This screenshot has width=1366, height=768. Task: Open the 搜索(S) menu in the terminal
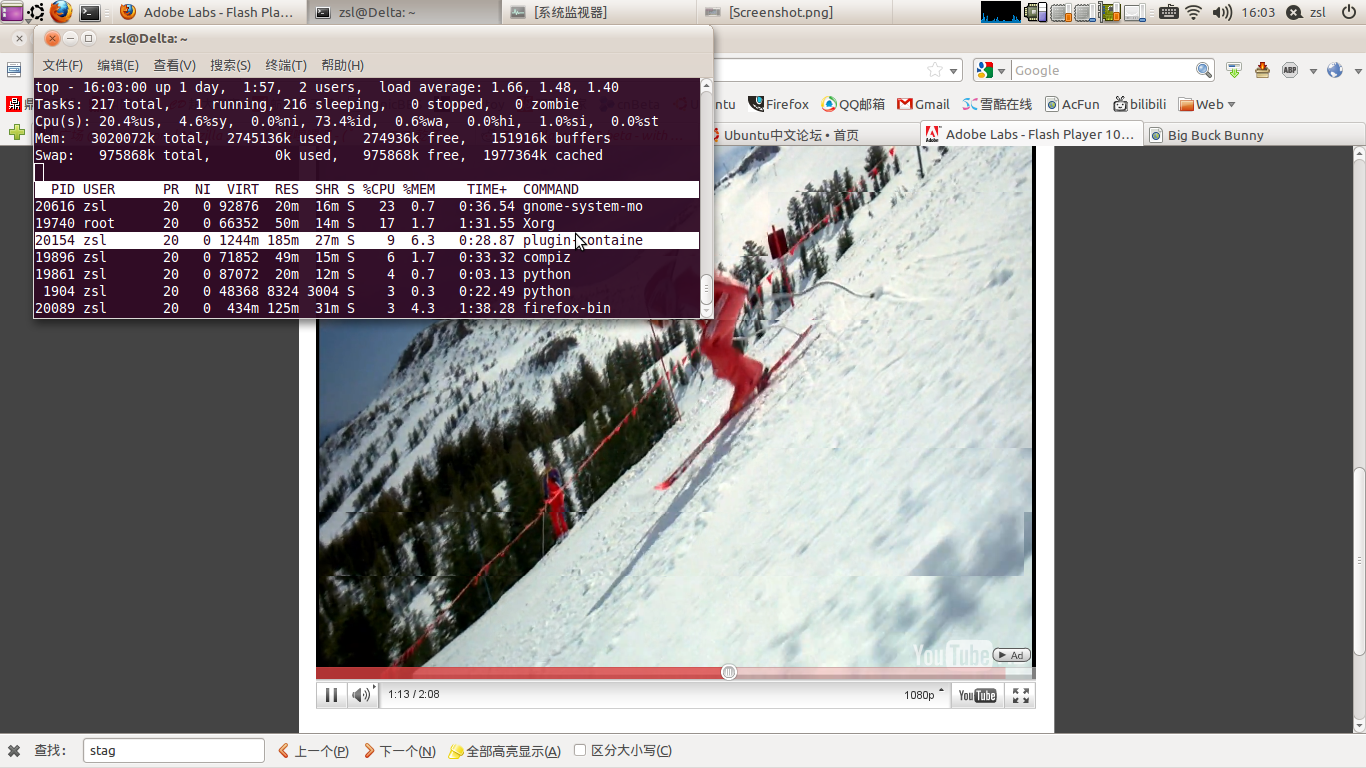[230, 65]
